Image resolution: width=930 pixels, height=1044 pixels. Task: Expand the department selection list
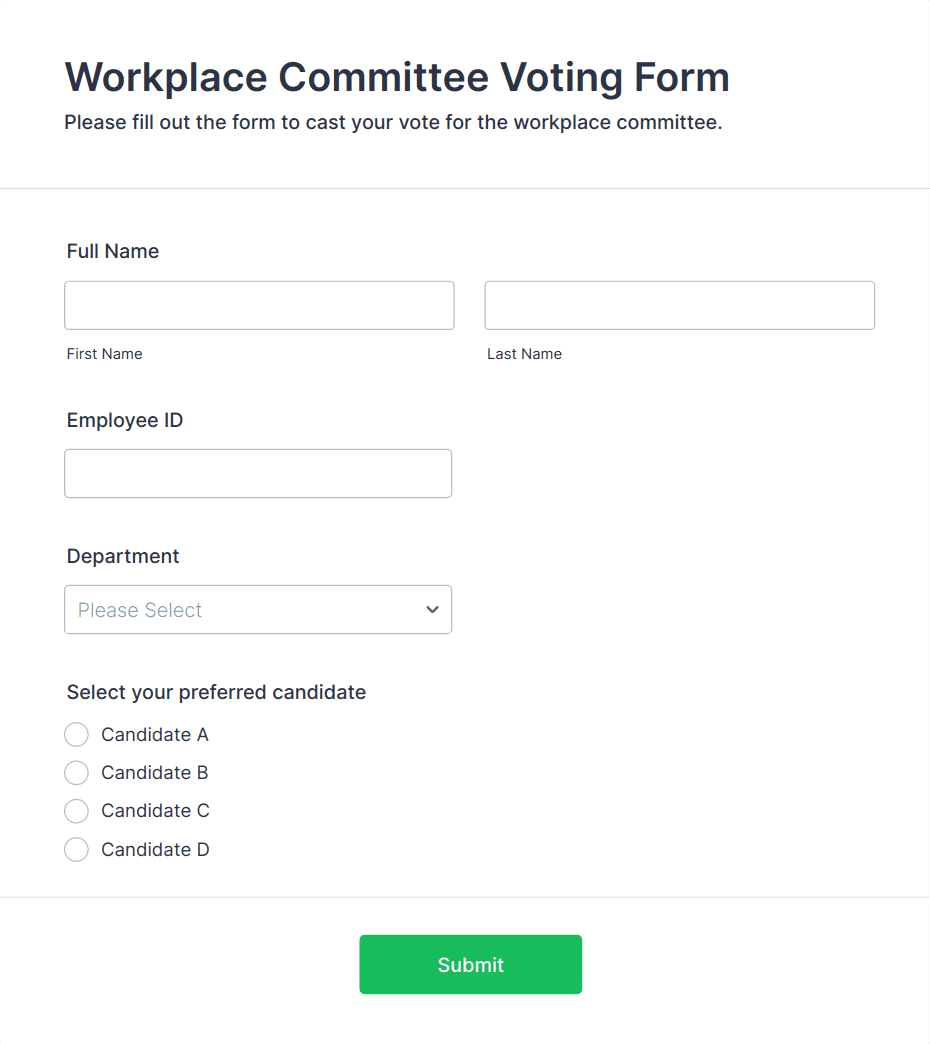click(x=258, y=609)
